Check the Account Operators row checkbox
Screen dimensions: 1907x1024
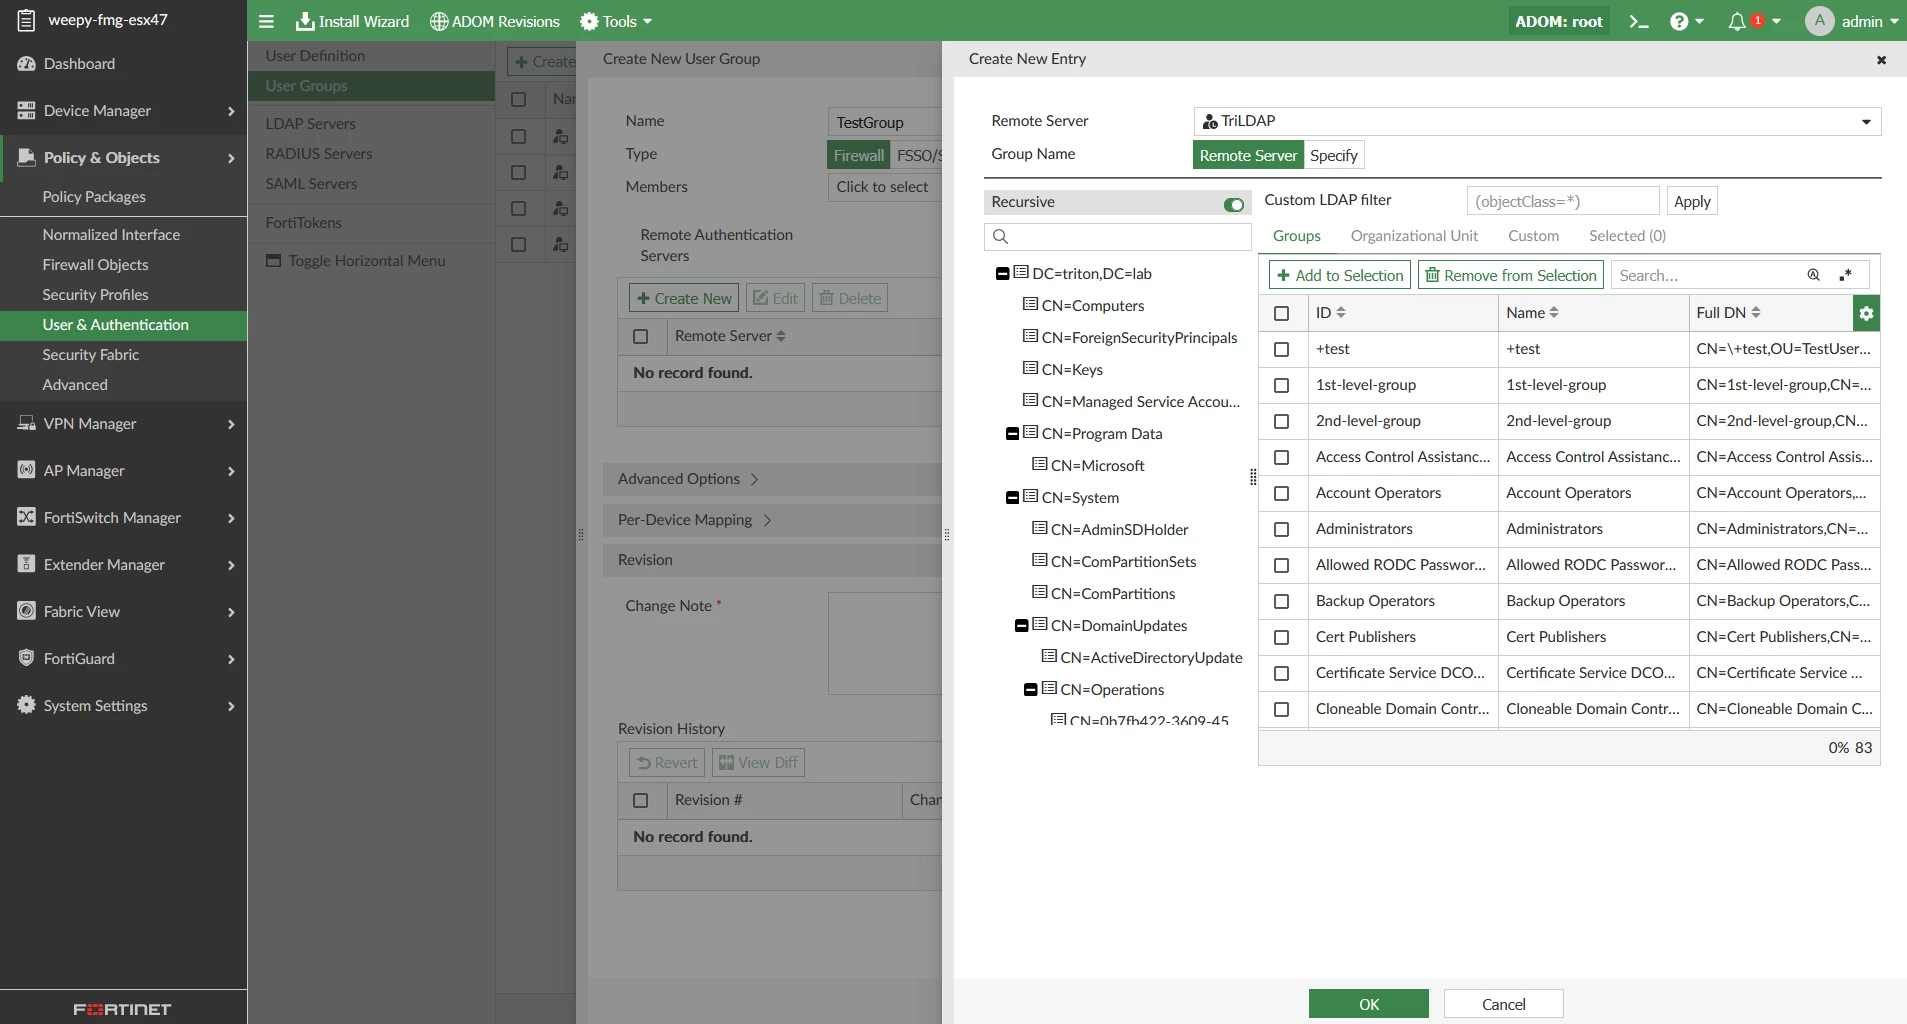(x=1282, y=493)
